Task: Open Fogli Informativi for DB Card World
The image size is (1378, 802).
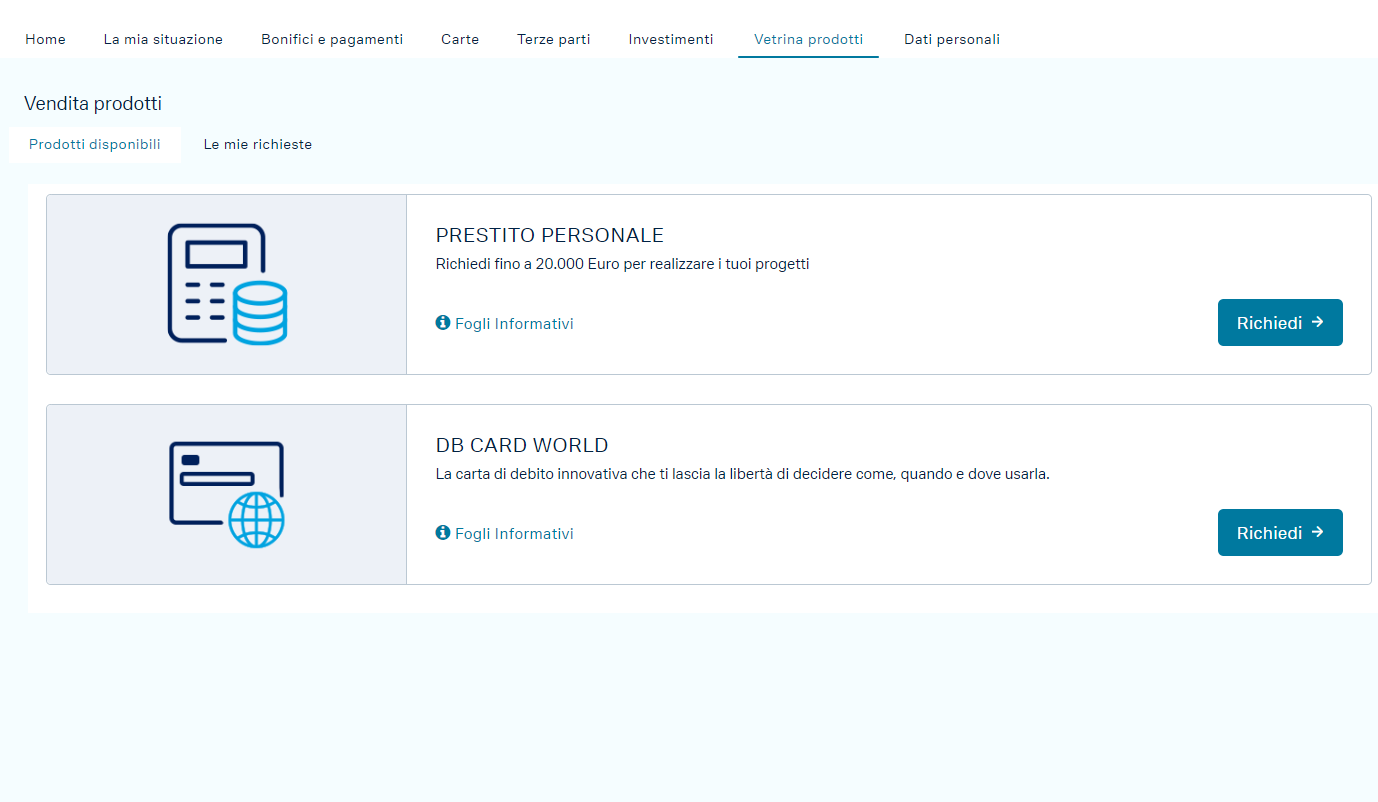Action: (x=514, y=534)
